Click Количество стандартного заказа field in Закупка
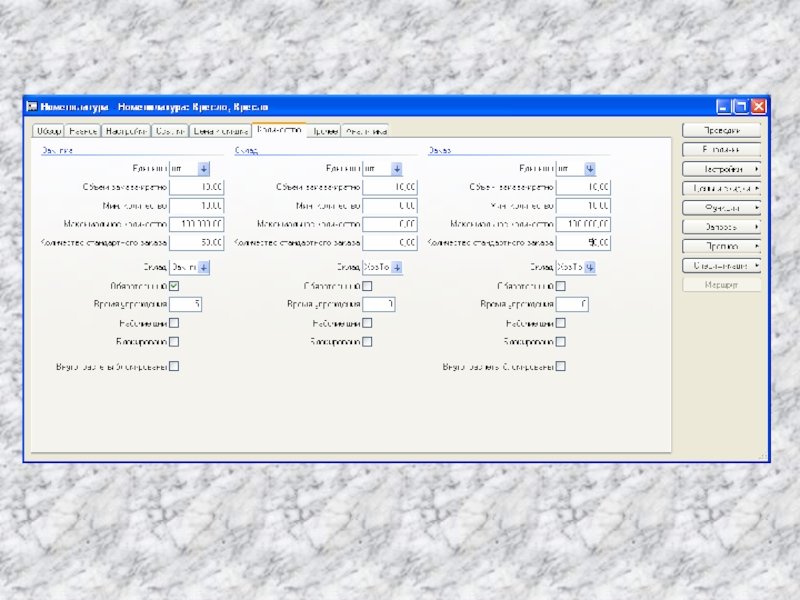The height and width of the screenshot is (600, 800). [196, 243]
